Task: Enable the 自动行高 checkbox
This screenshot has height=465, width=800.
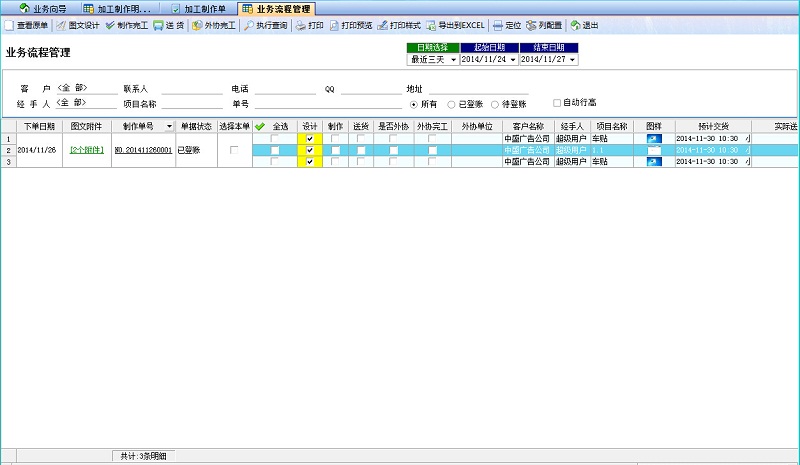Action: 557,102
